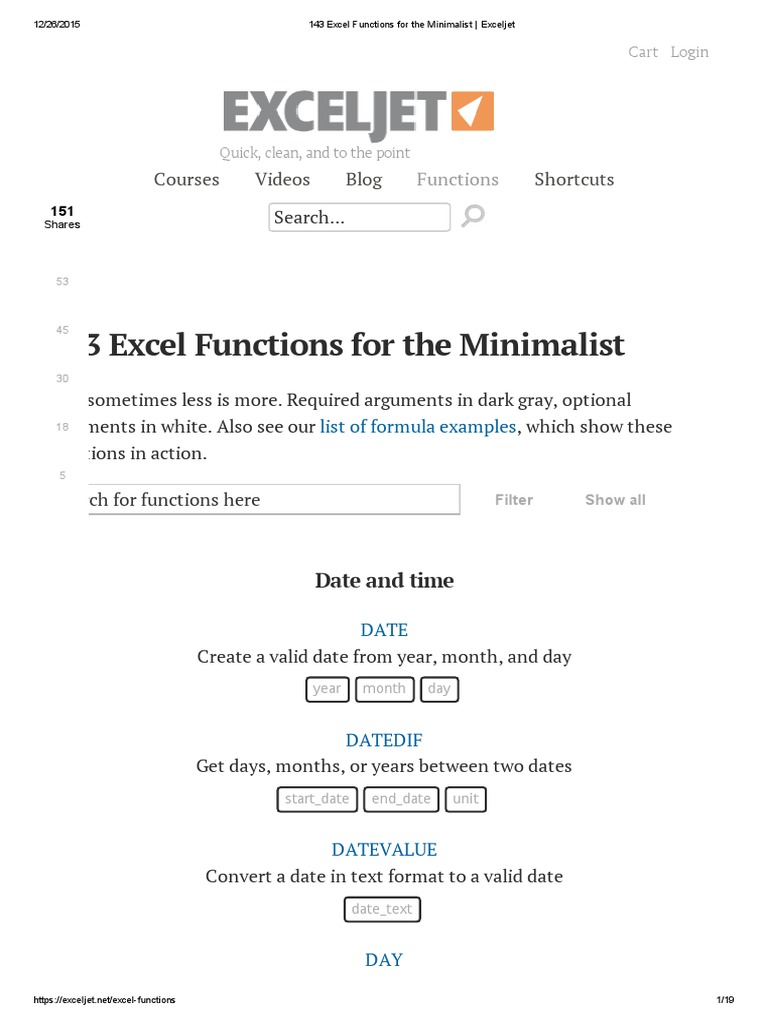The height and width of the screenshot is (1024, 768).
Task: Open the Courses menu item
Action: pyautogui.click(x=186, y=180)
